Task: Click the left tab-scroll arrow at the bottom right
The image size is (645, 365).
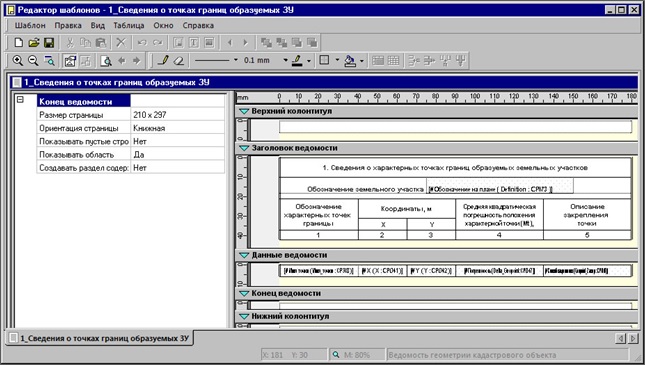Action: click(620, 338)
